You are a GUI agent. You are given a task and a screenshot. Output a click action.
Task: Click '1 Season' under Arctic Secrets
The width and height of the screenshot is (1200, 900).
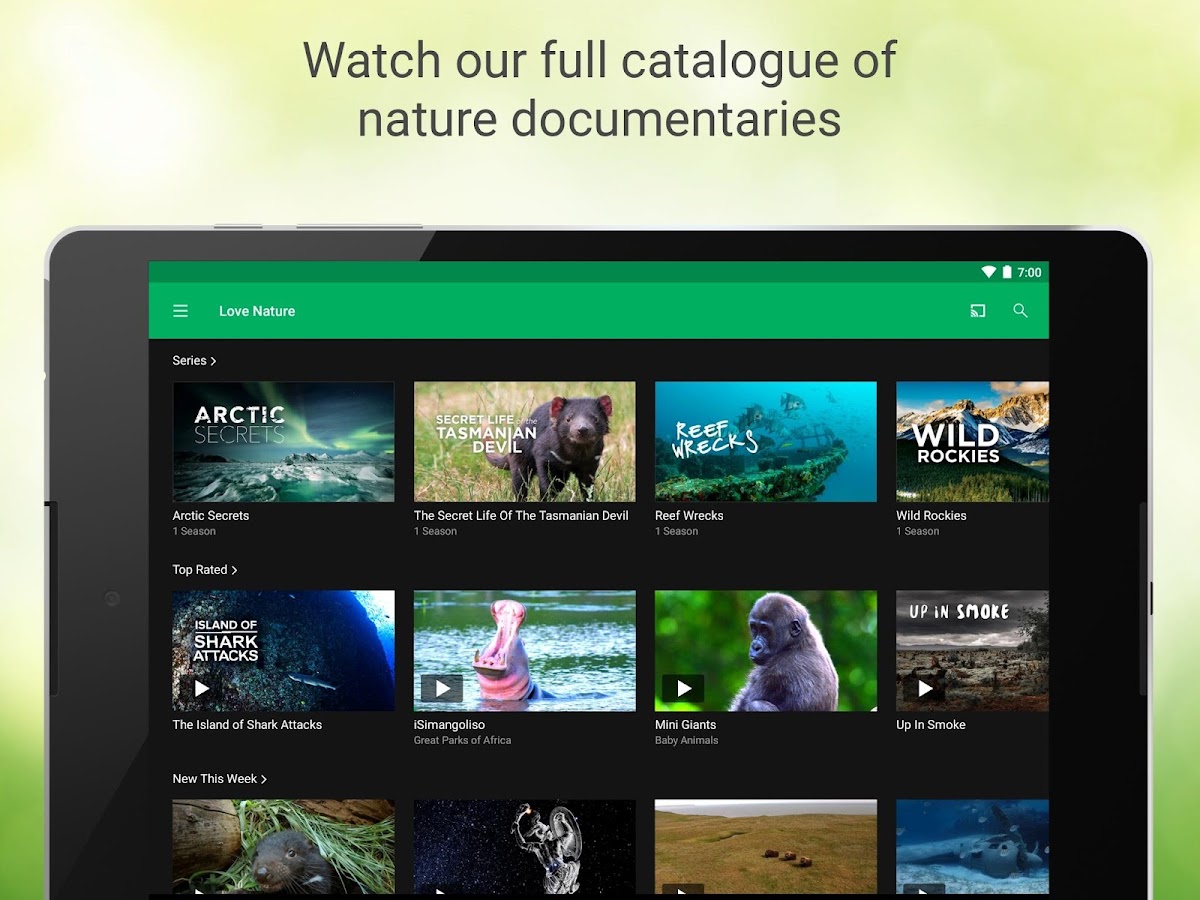194,532
